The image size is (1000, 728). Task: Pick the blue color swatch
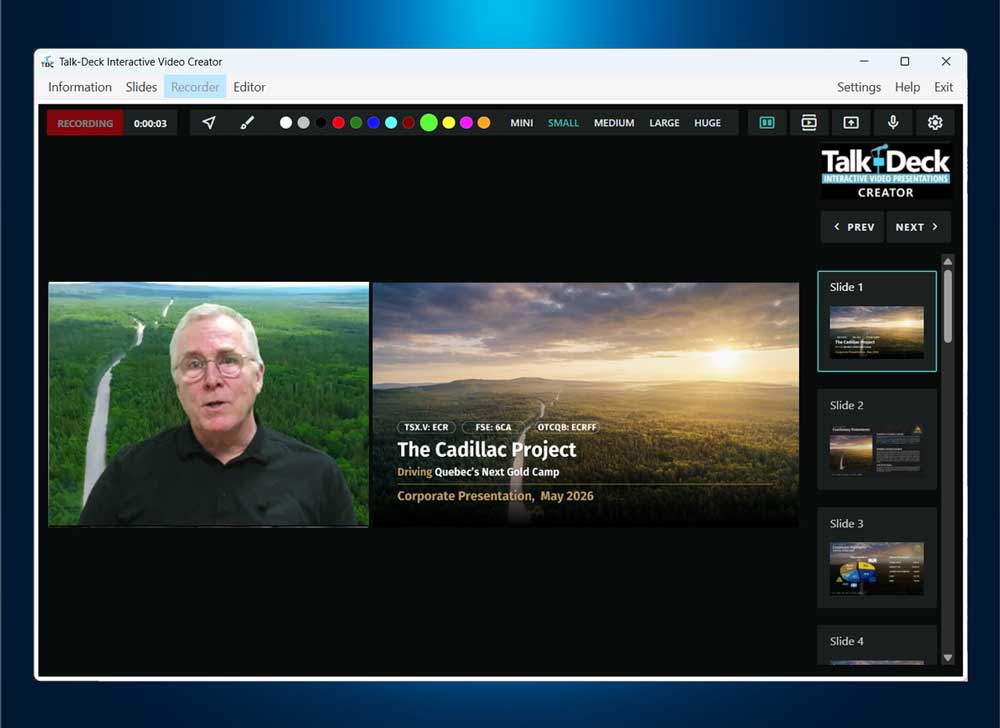point(374,122)
